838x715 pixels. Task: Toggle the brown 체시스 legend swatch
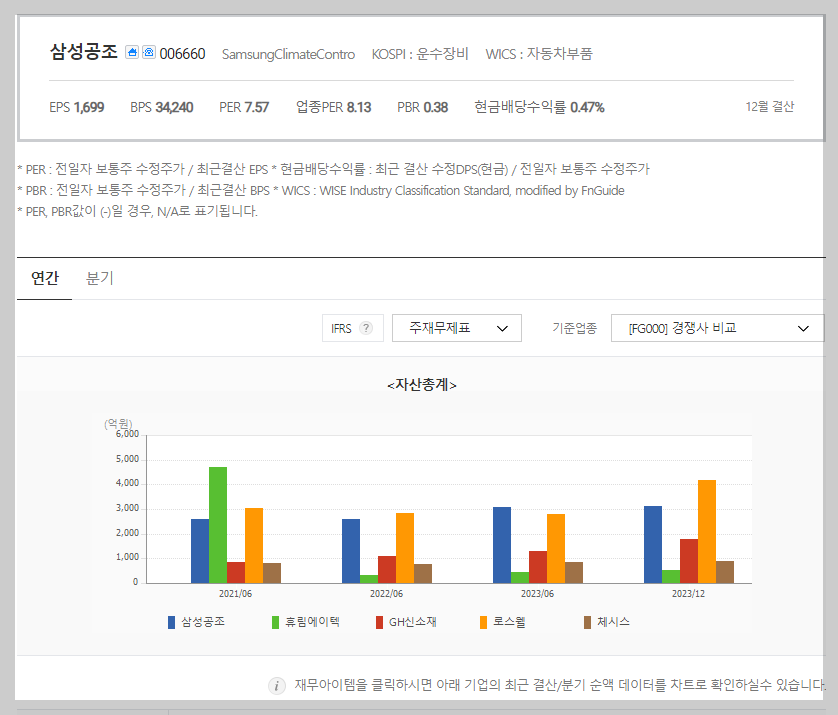[x=587, y=622]
